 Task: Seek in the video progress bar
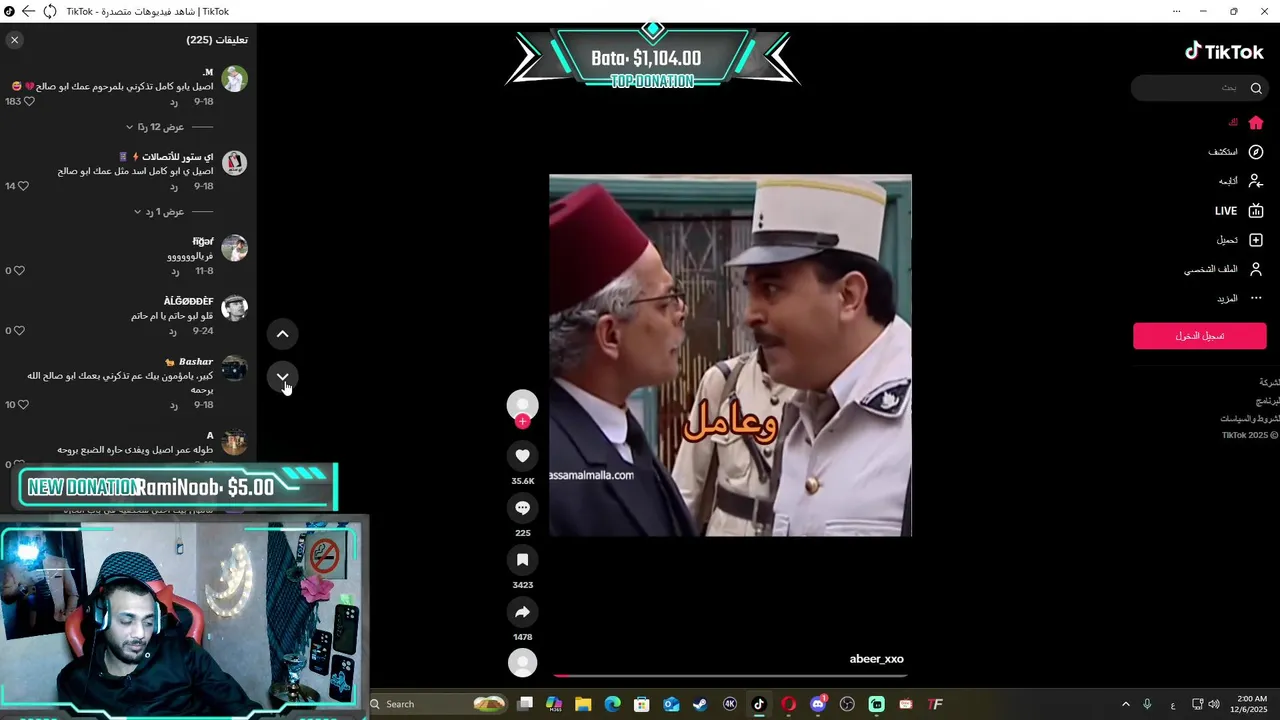point(730,675)
